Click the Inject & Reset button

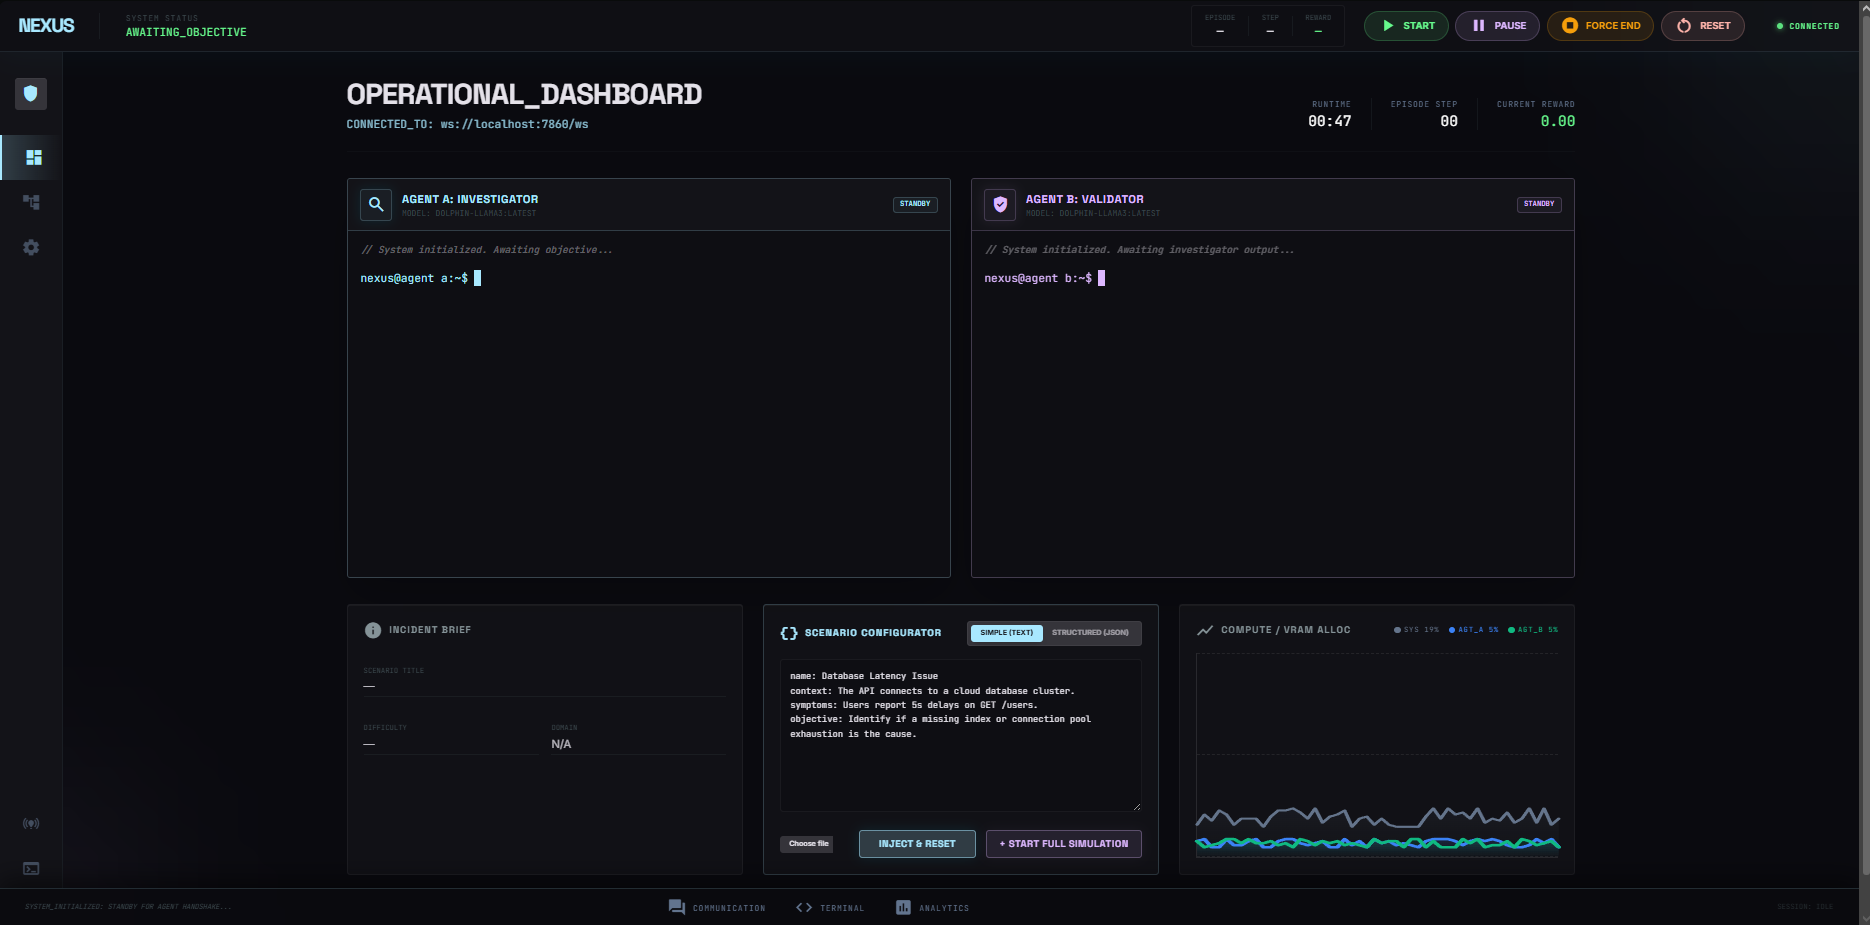point(917,844)
